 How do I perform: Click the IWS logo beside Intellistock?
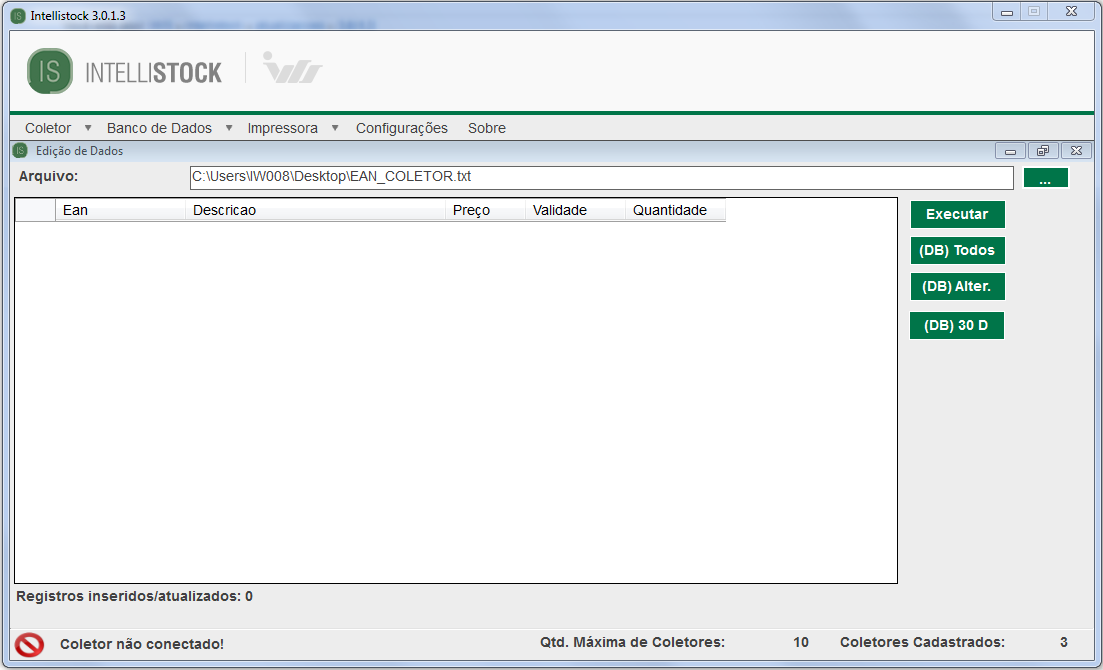292,69
